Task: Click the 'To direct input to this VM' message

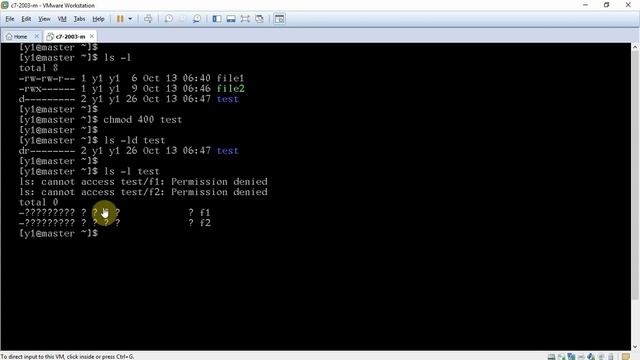Action: point(67,357)
